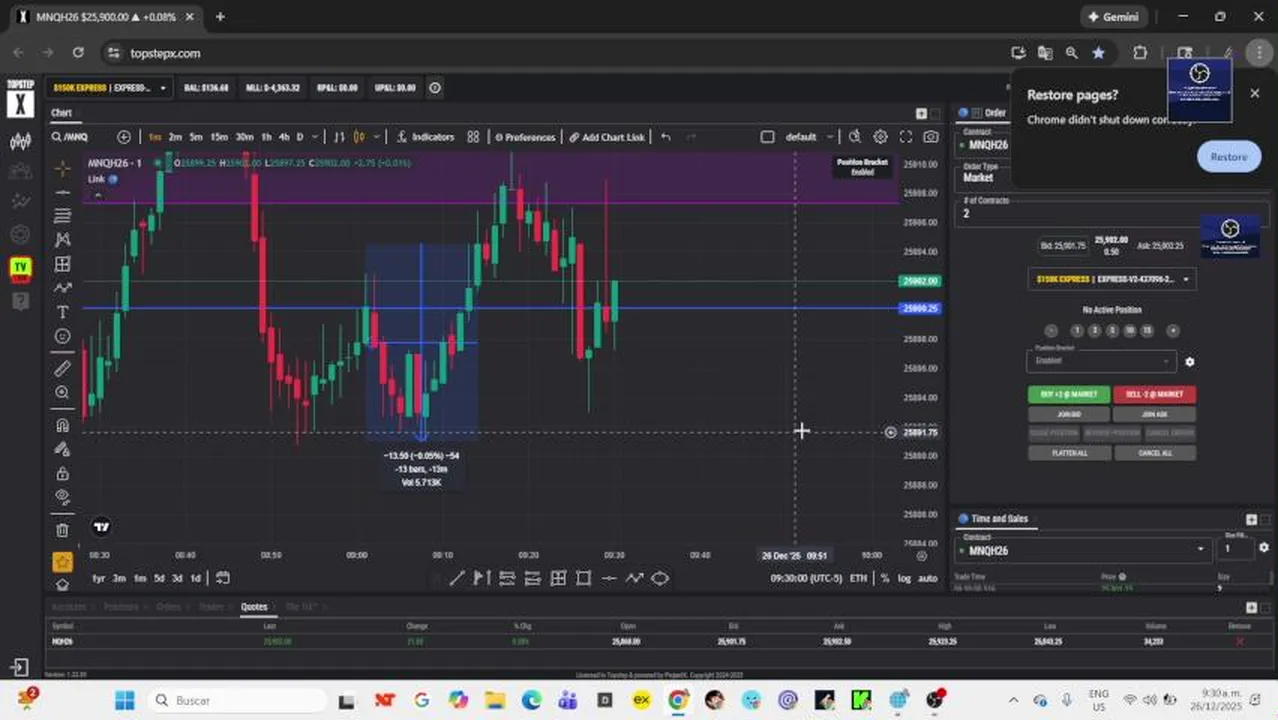
Task: Open Time and Sales settings gear
Action: [x=1264, y=548]
